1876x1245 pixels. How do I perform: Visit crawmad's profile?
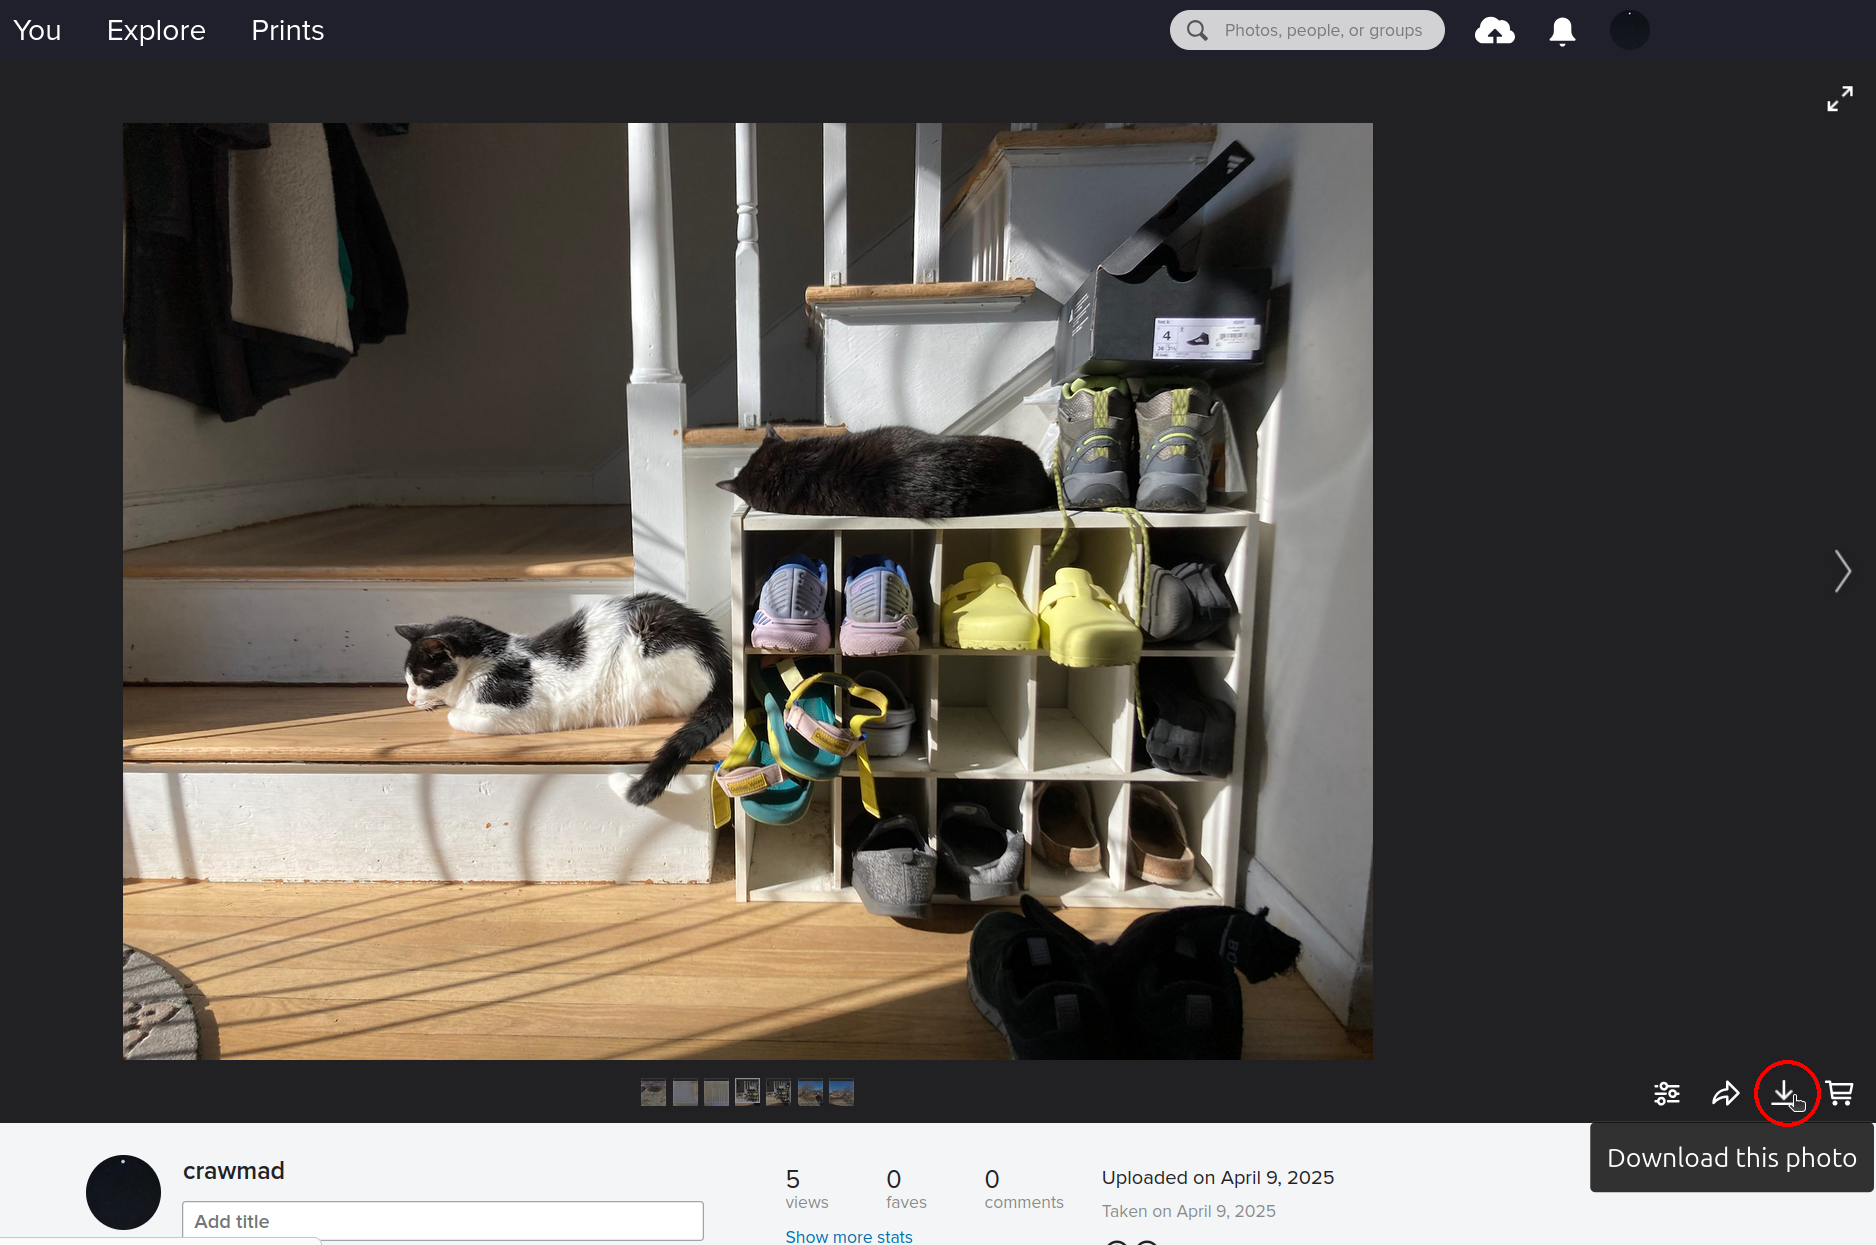(x=233, y=1171)
